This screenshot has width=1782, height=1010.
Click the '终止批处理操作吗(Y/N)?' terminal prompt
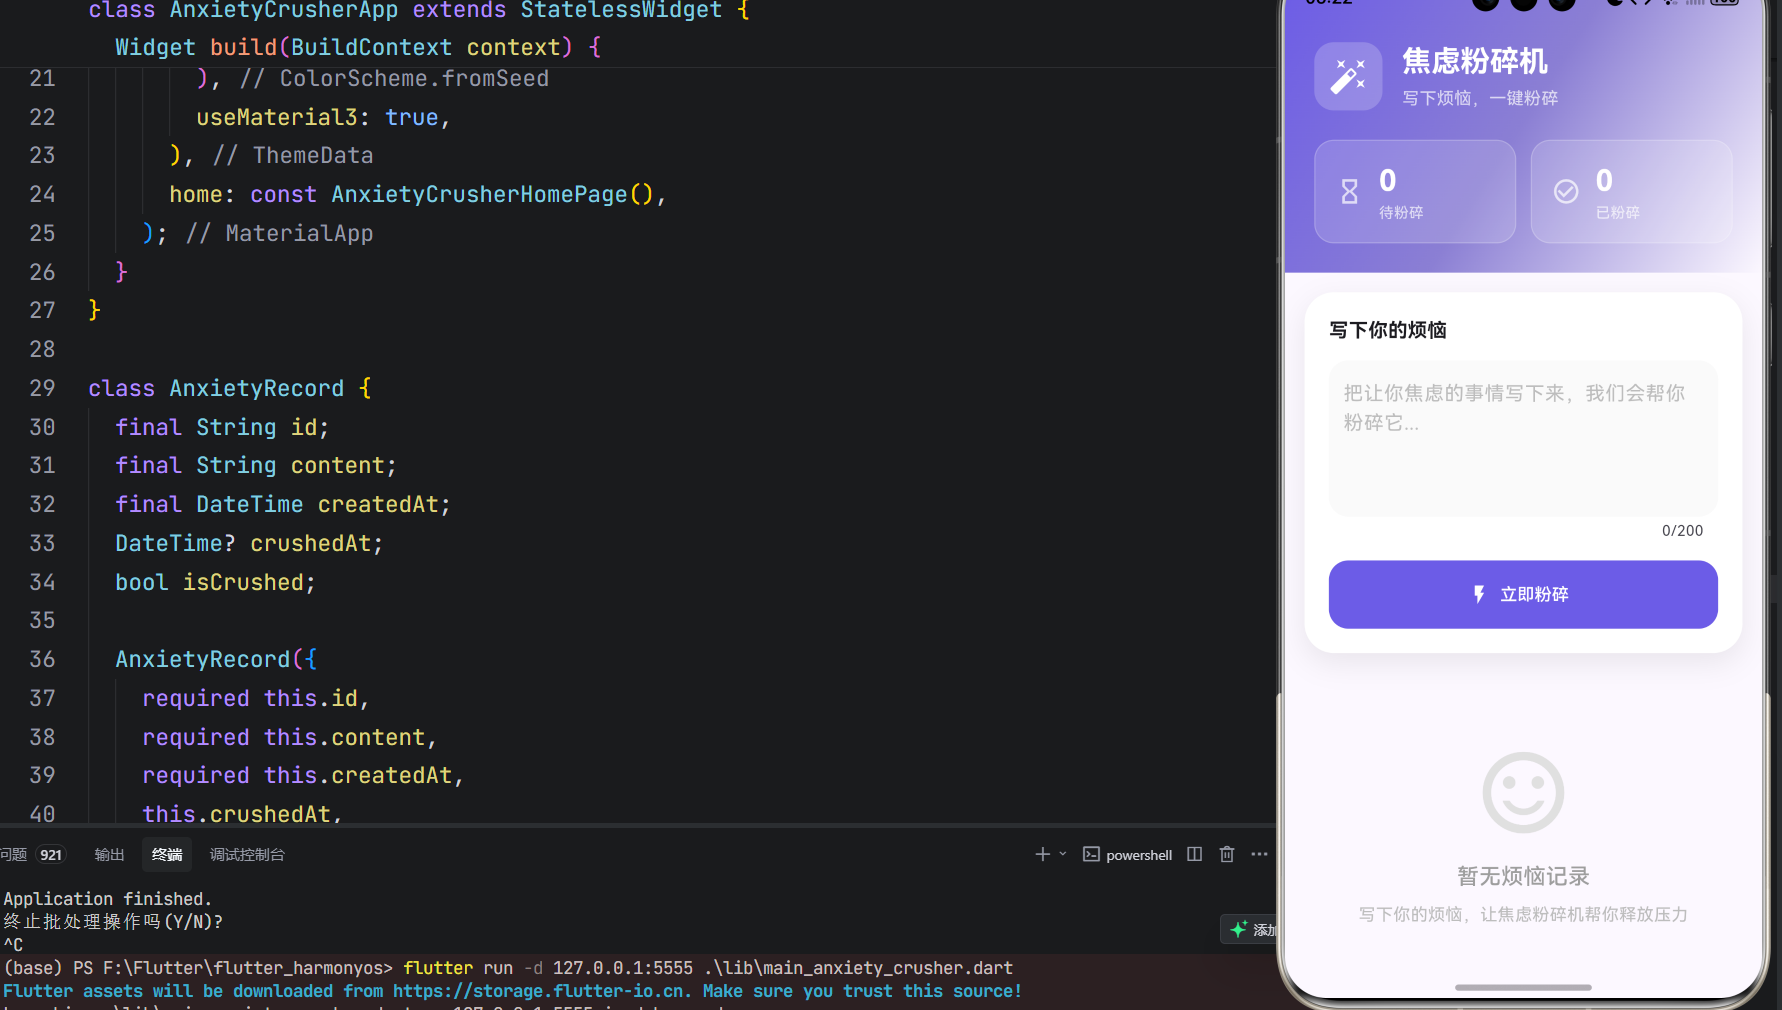pyautogui.click(x=113, y=922)
